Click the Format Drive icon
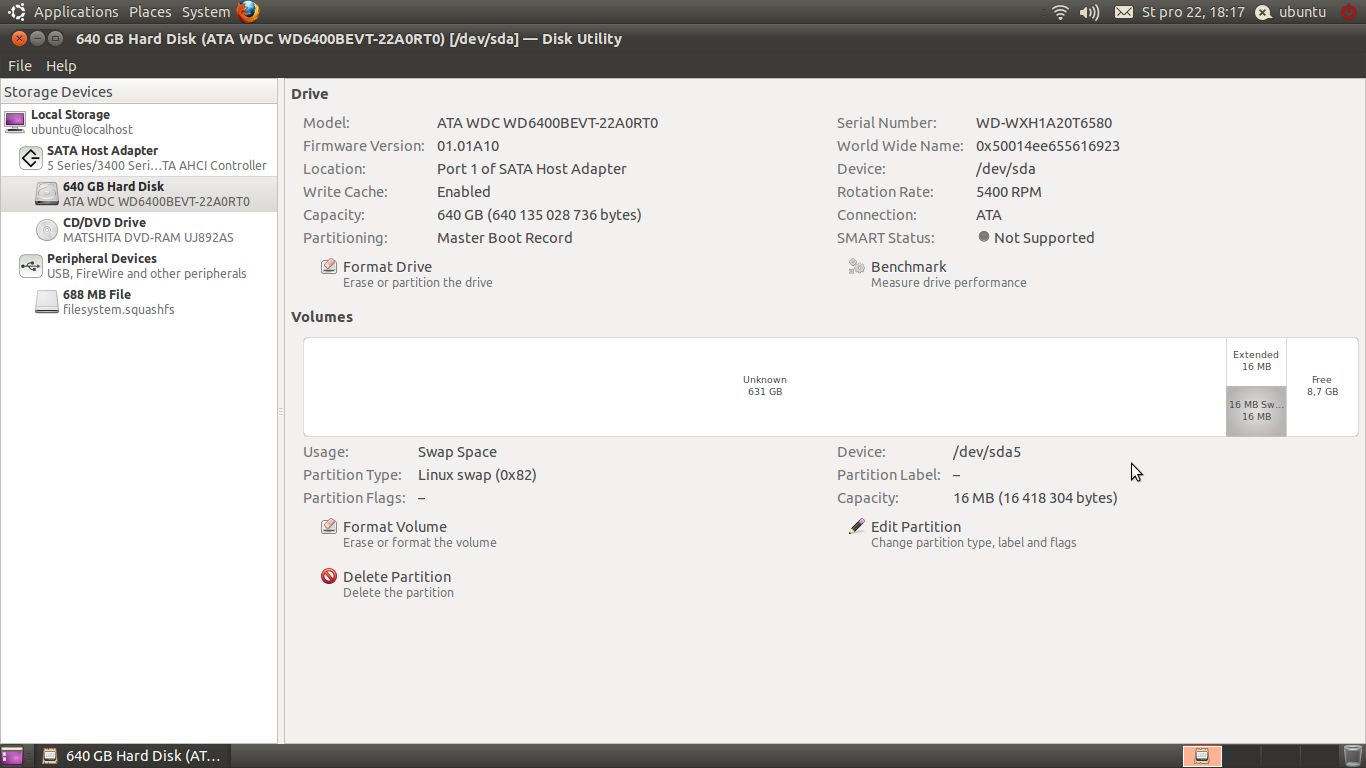 328,267
